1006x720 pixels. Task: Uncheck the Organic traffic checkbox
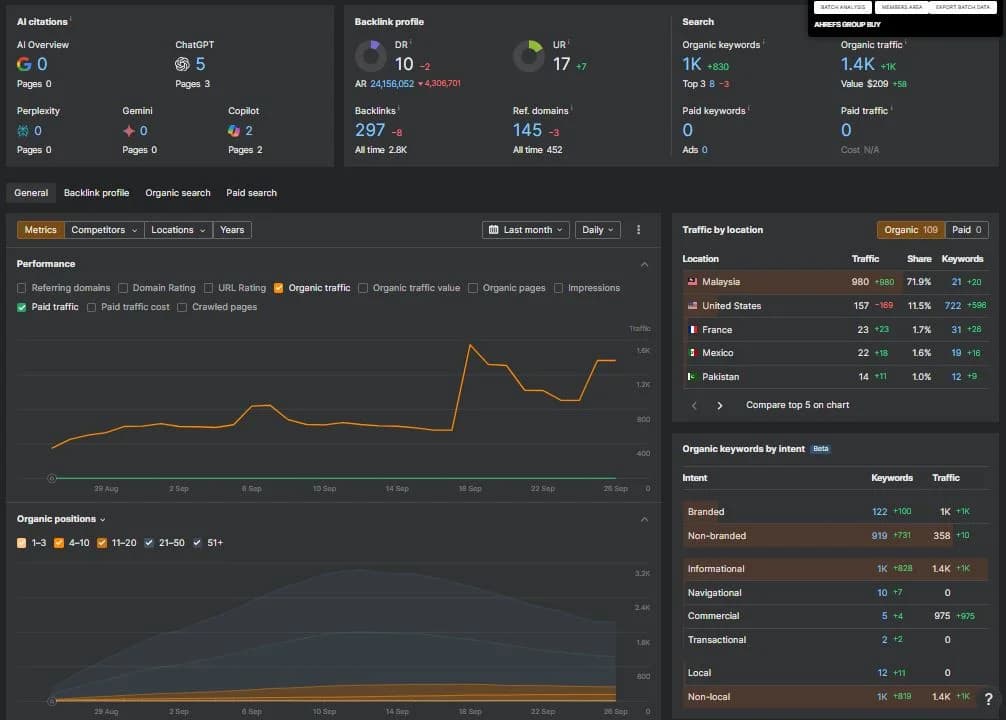278,288
